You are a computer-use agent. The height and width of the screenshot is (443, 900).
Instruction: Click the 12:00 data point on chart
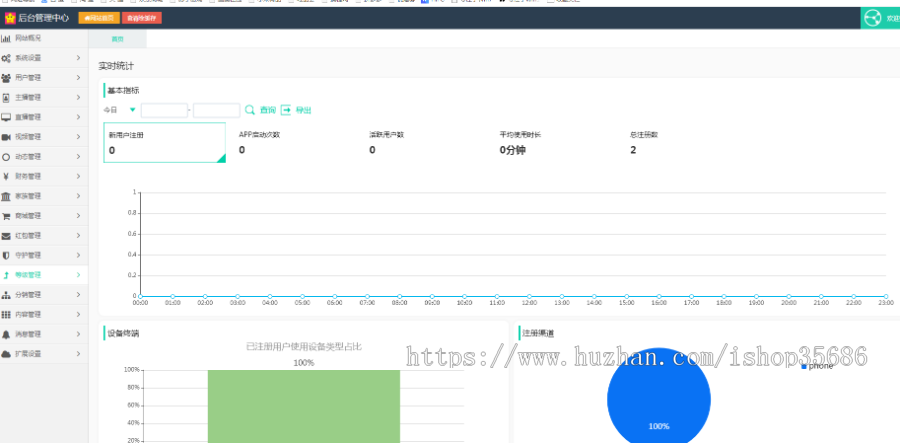tap(529, 296)
